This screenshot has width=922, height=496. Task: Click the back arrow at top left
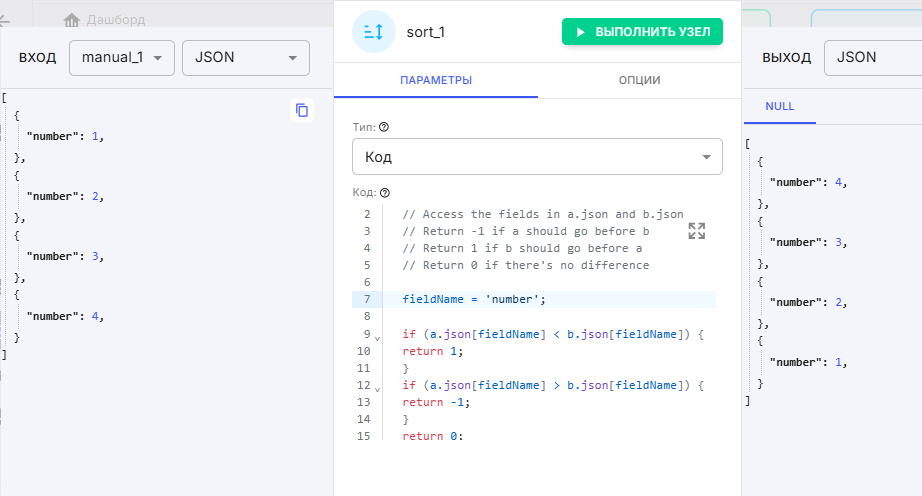(5, 19)
